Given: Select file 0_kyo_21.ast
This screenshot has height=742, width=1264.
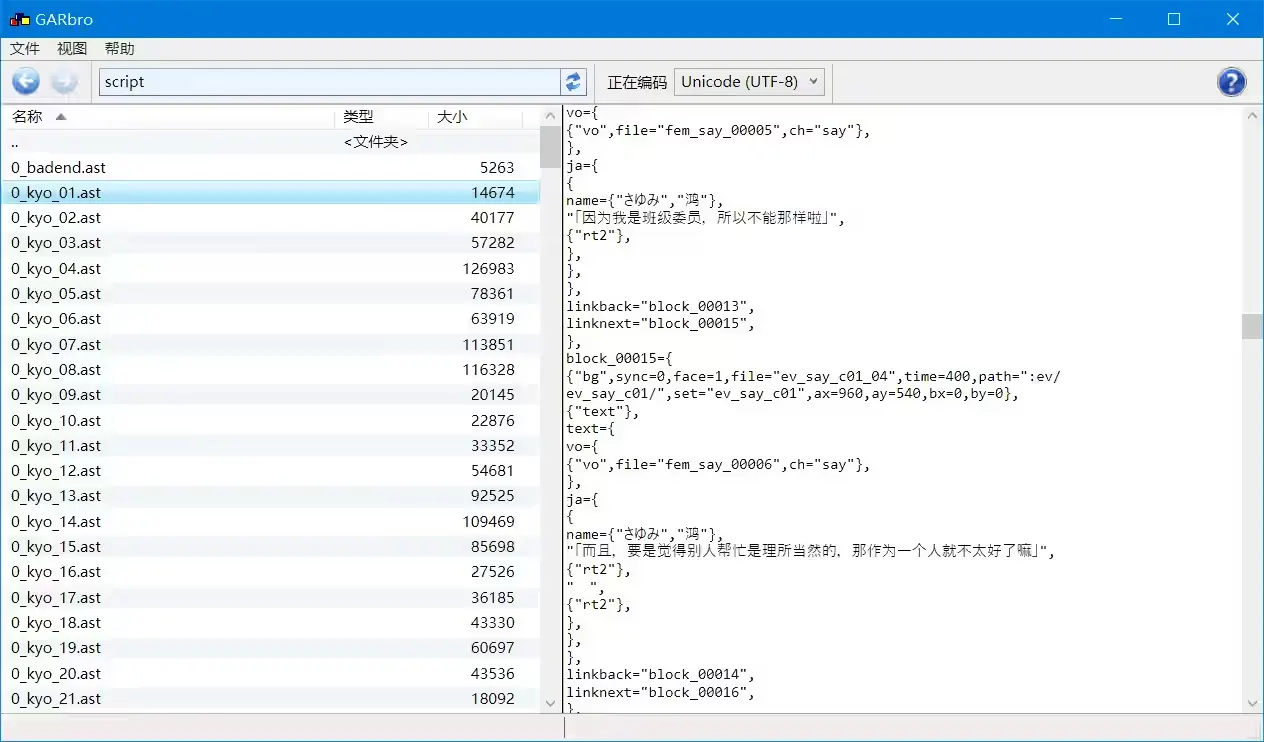Looking at the screenshot, I should tap(270, 699).
